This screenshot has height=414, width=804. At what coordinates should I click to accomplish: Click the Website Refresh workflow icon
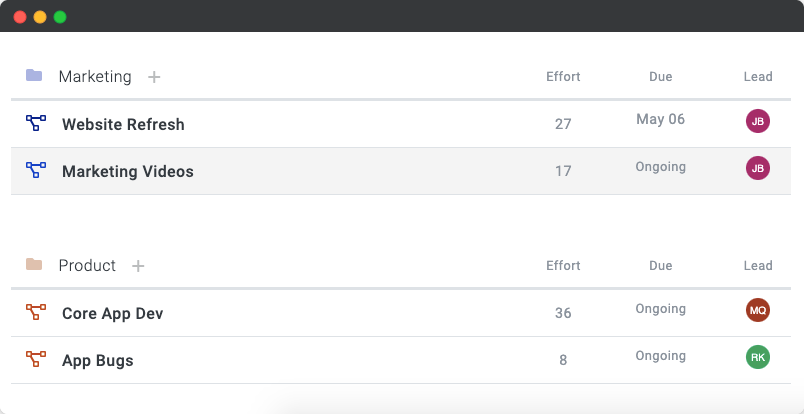[36, 123]
